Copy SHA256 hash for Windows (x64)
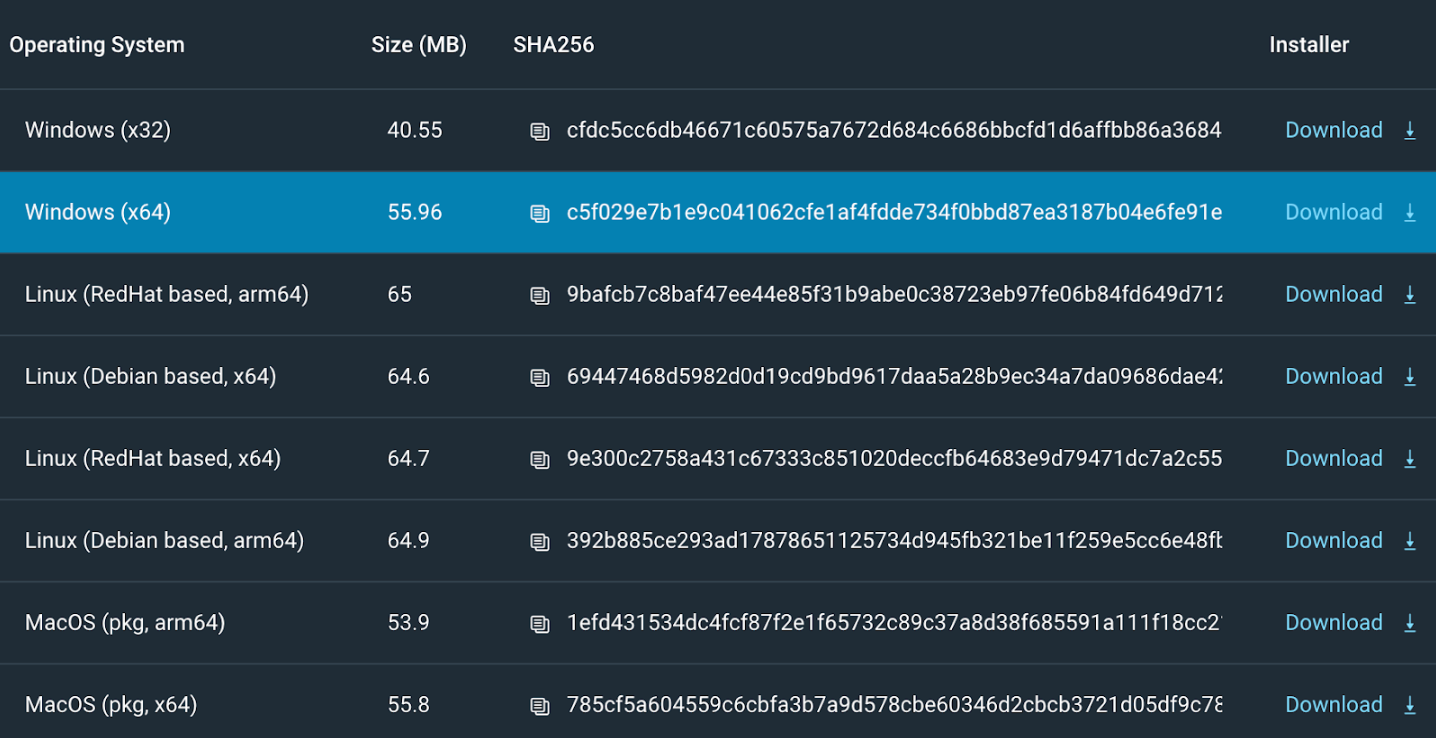 coord(540,213)
